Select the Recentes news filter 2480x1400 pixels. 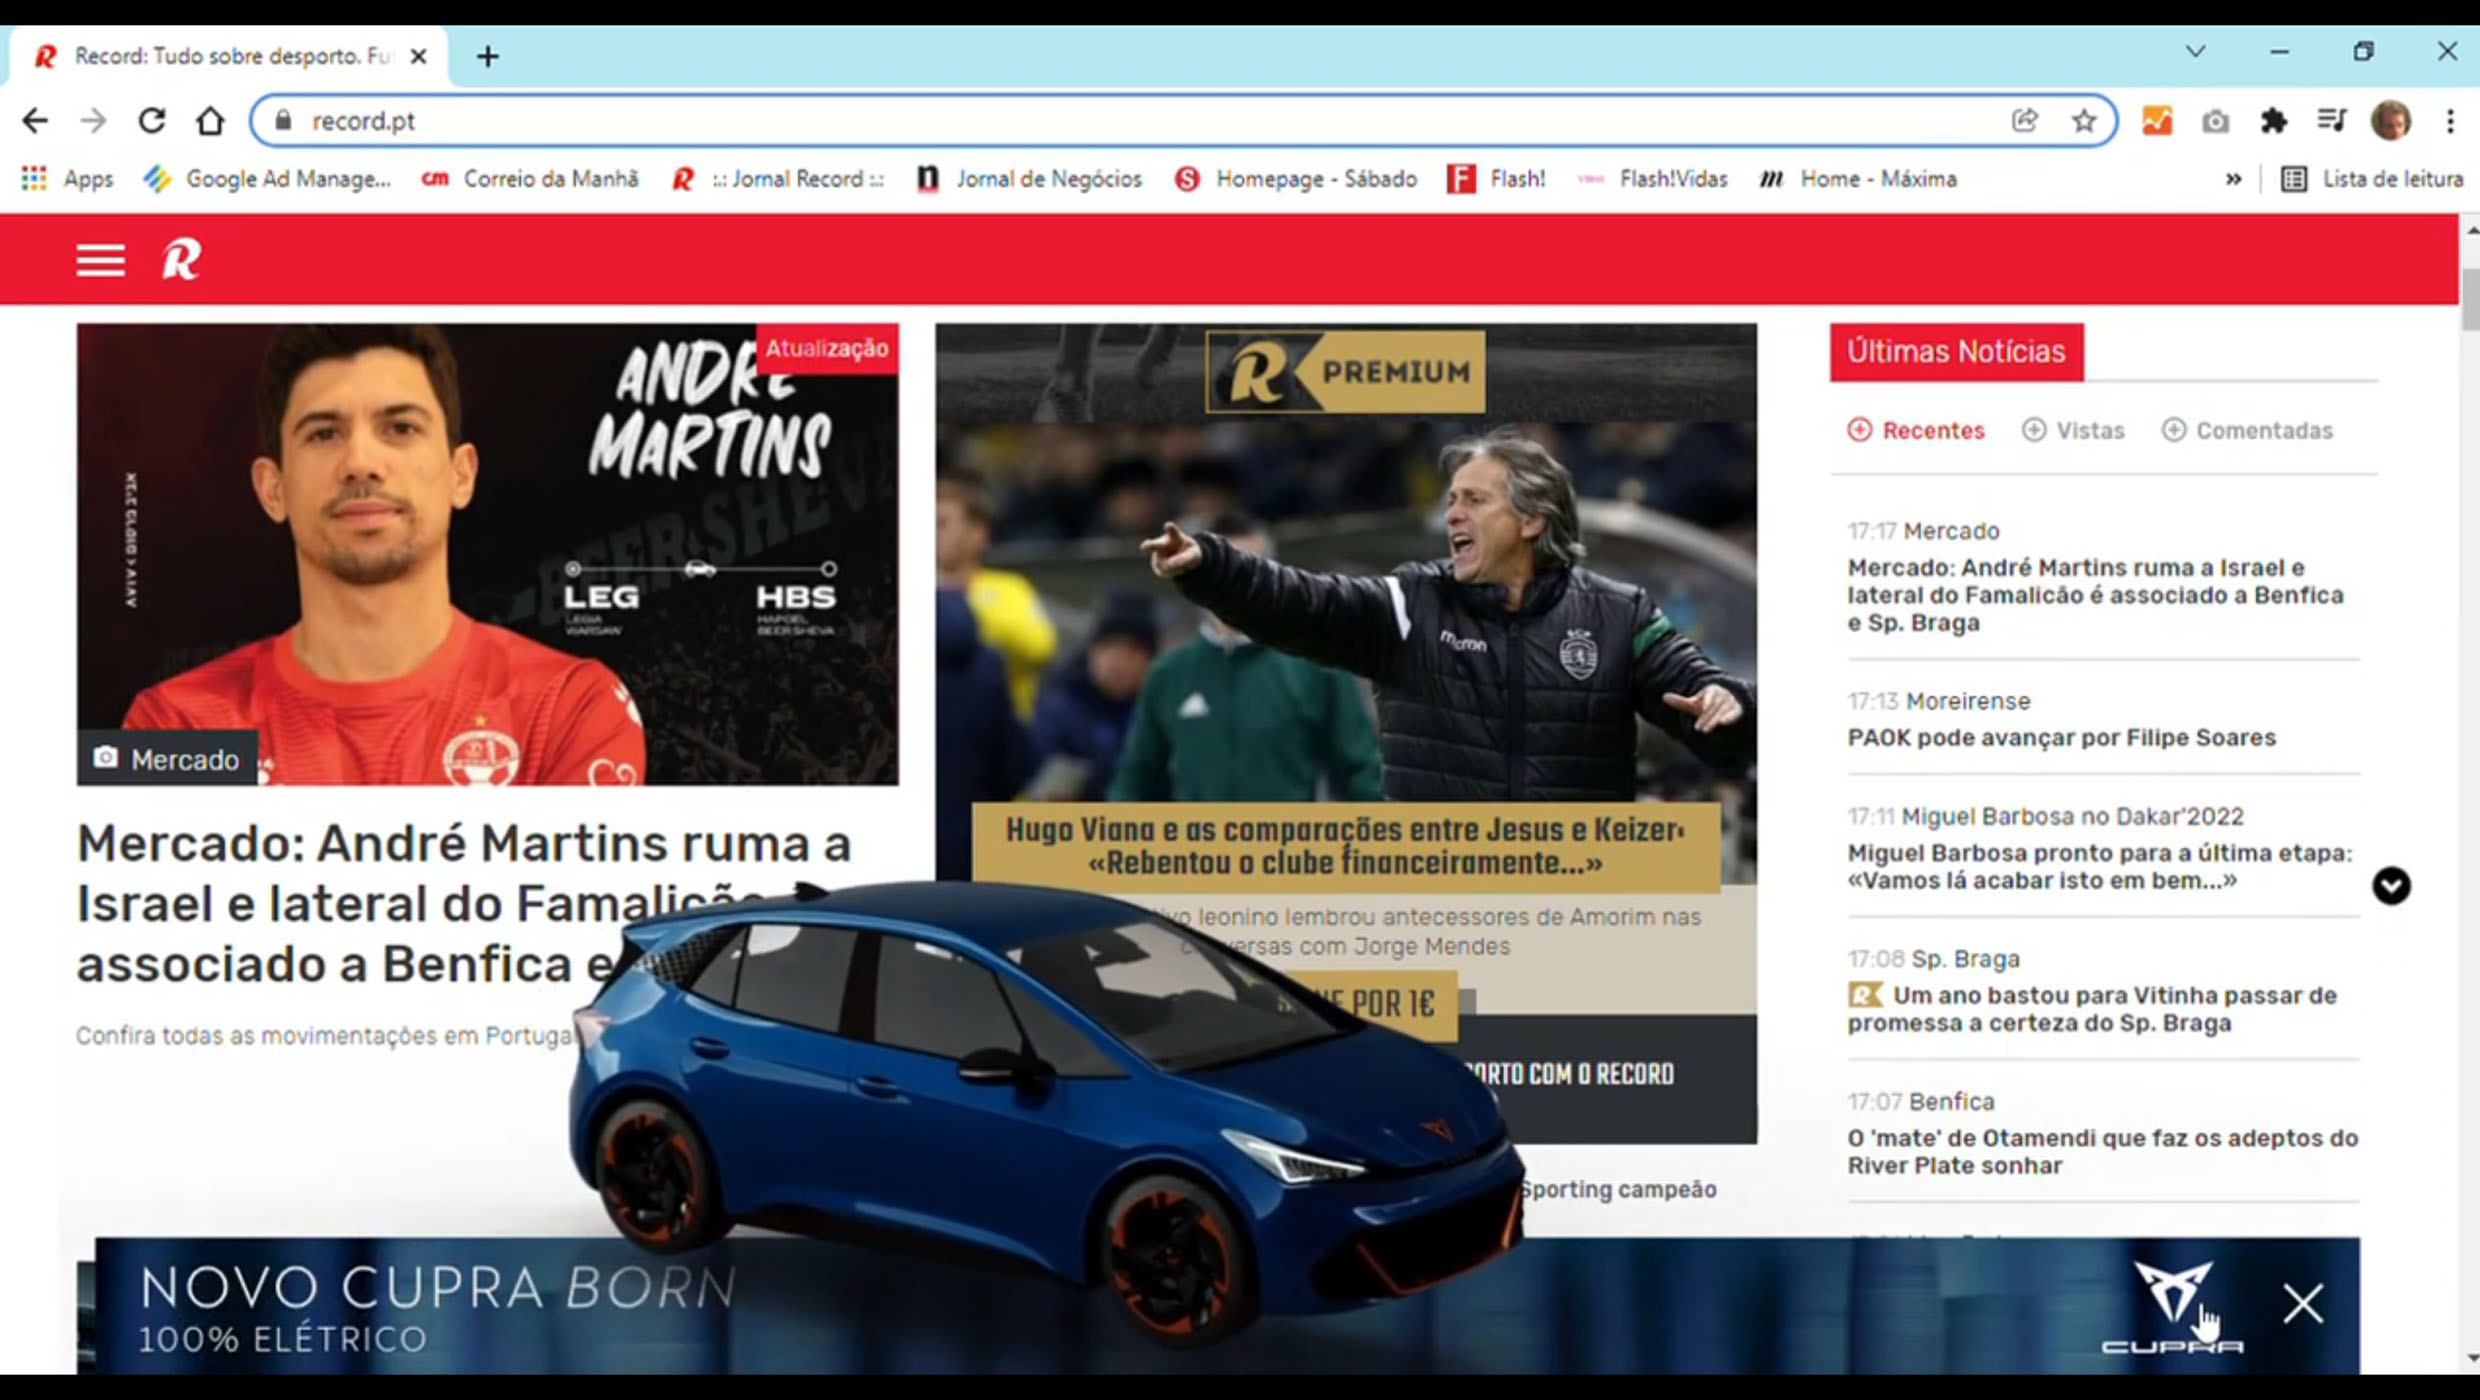1916,430
